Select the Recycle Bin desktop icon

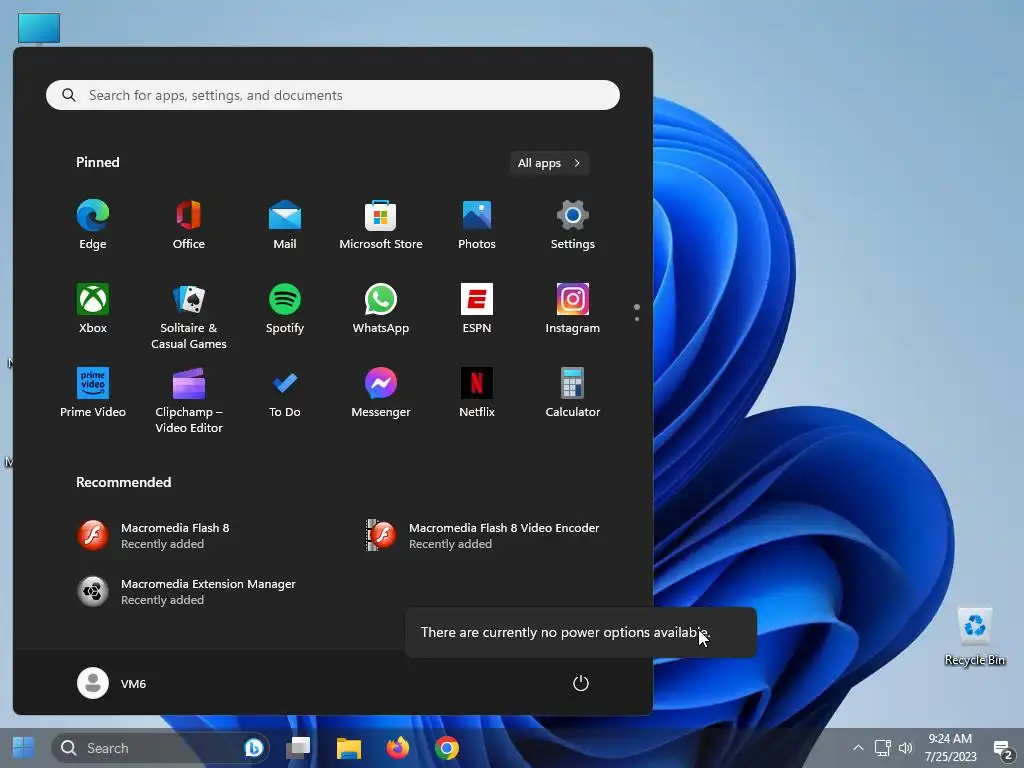975,637
